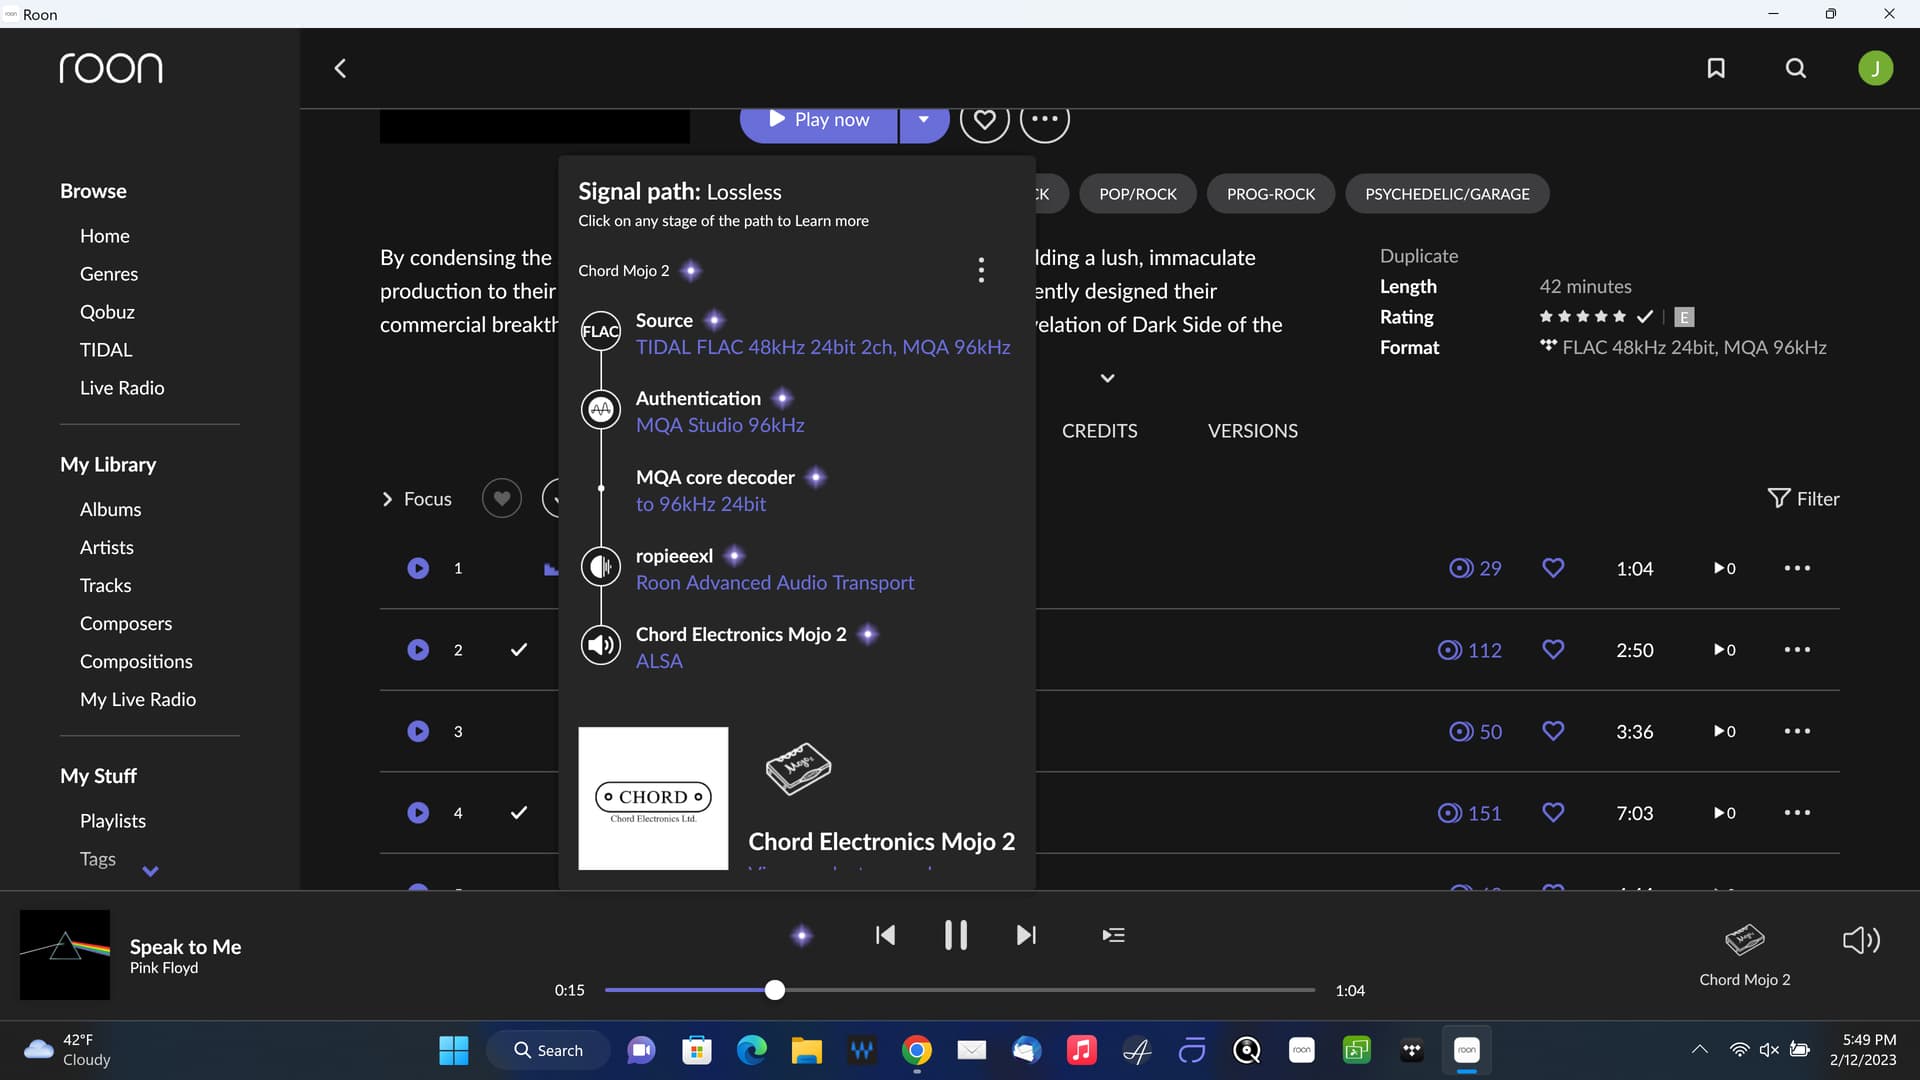The height and width of the screenshot is (1080, 1920).
Task: Go back using the back arrow
Action: (x=340, y=68)
